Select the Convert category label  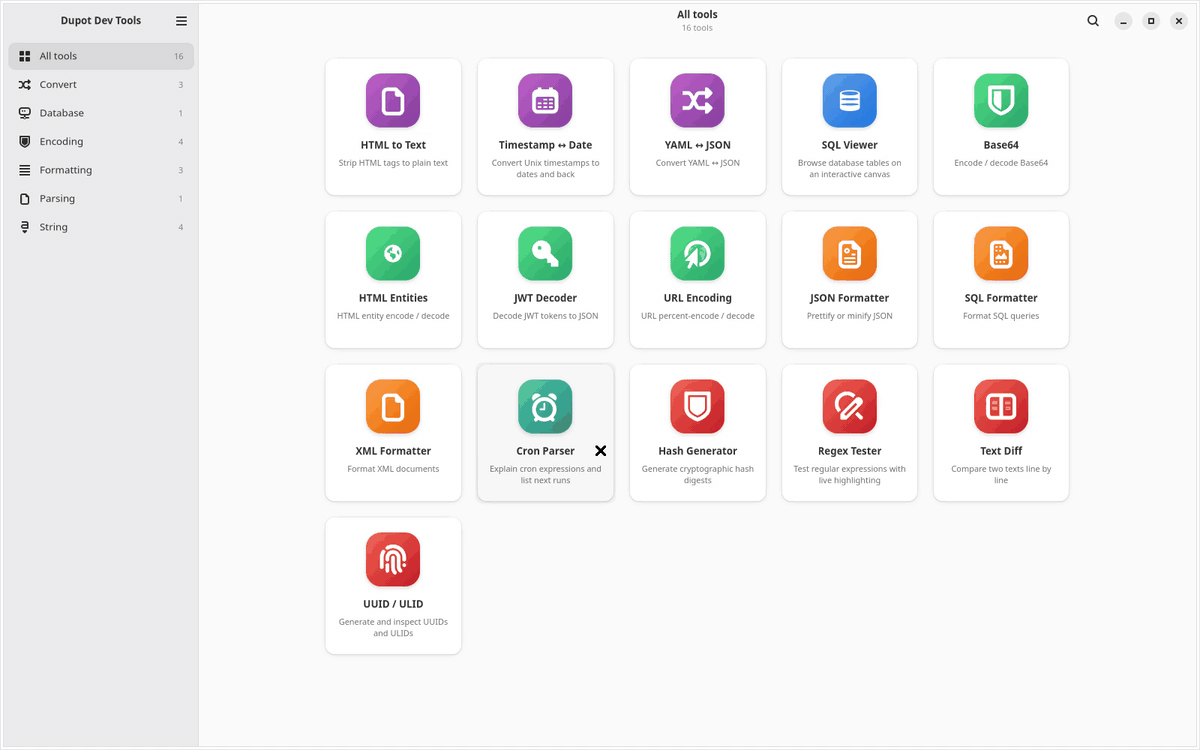tap(58, 85)
